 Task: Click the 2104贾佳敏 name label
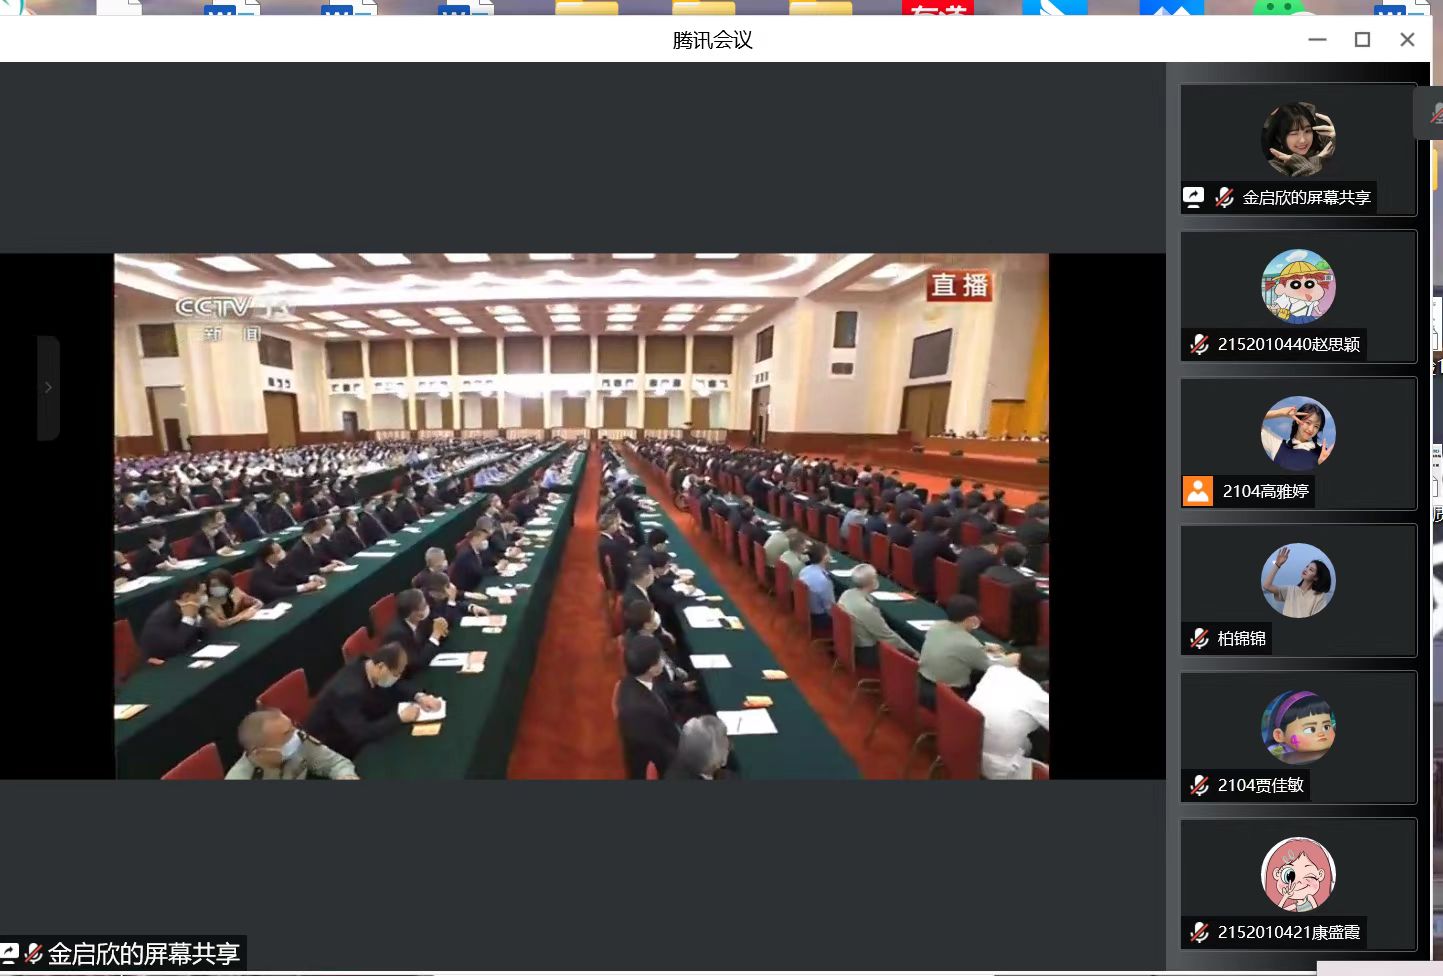point(1260,785)
